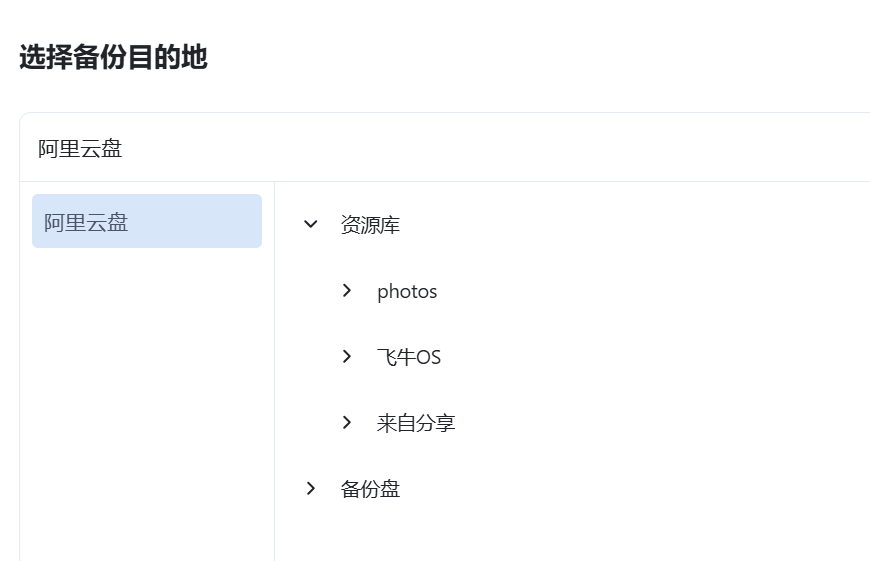Pick the 来自分享 folder name
This screenshot has height=561, width=870.
click(x=416, y=424)
